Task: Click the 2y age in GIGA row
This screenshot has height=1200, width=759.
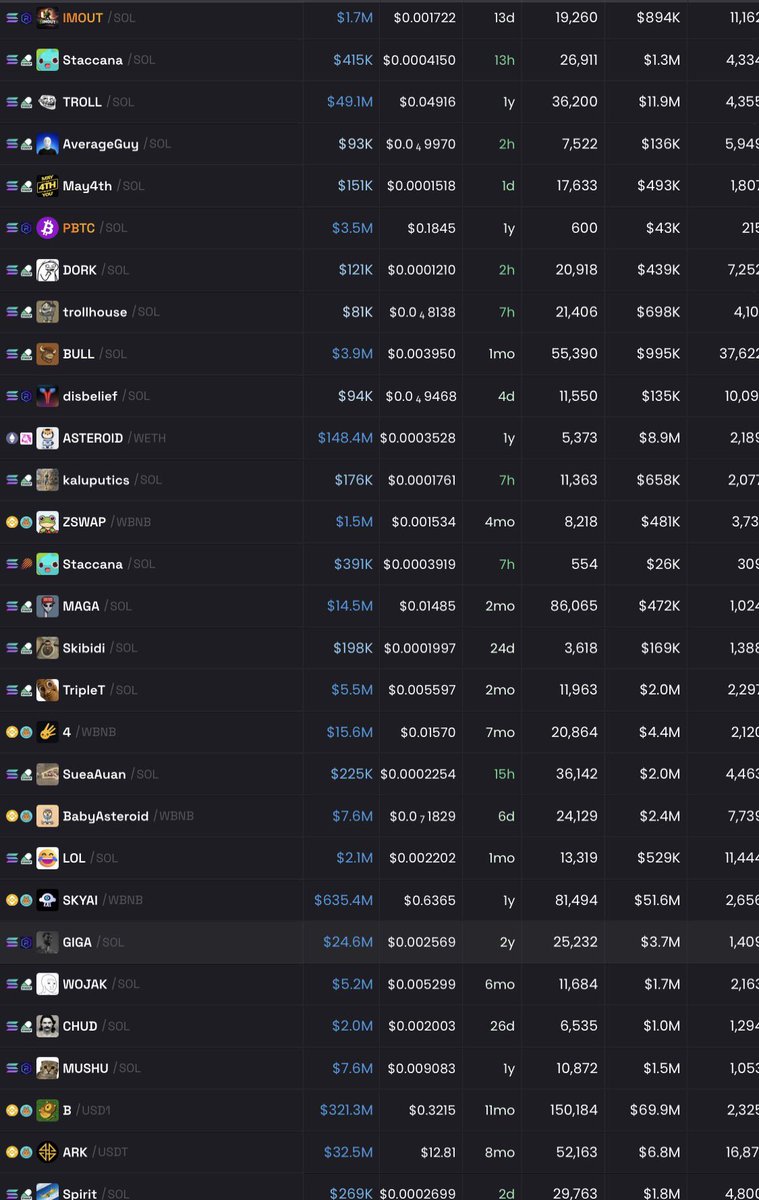Action: pyautogui.click(x=509, y=942)
